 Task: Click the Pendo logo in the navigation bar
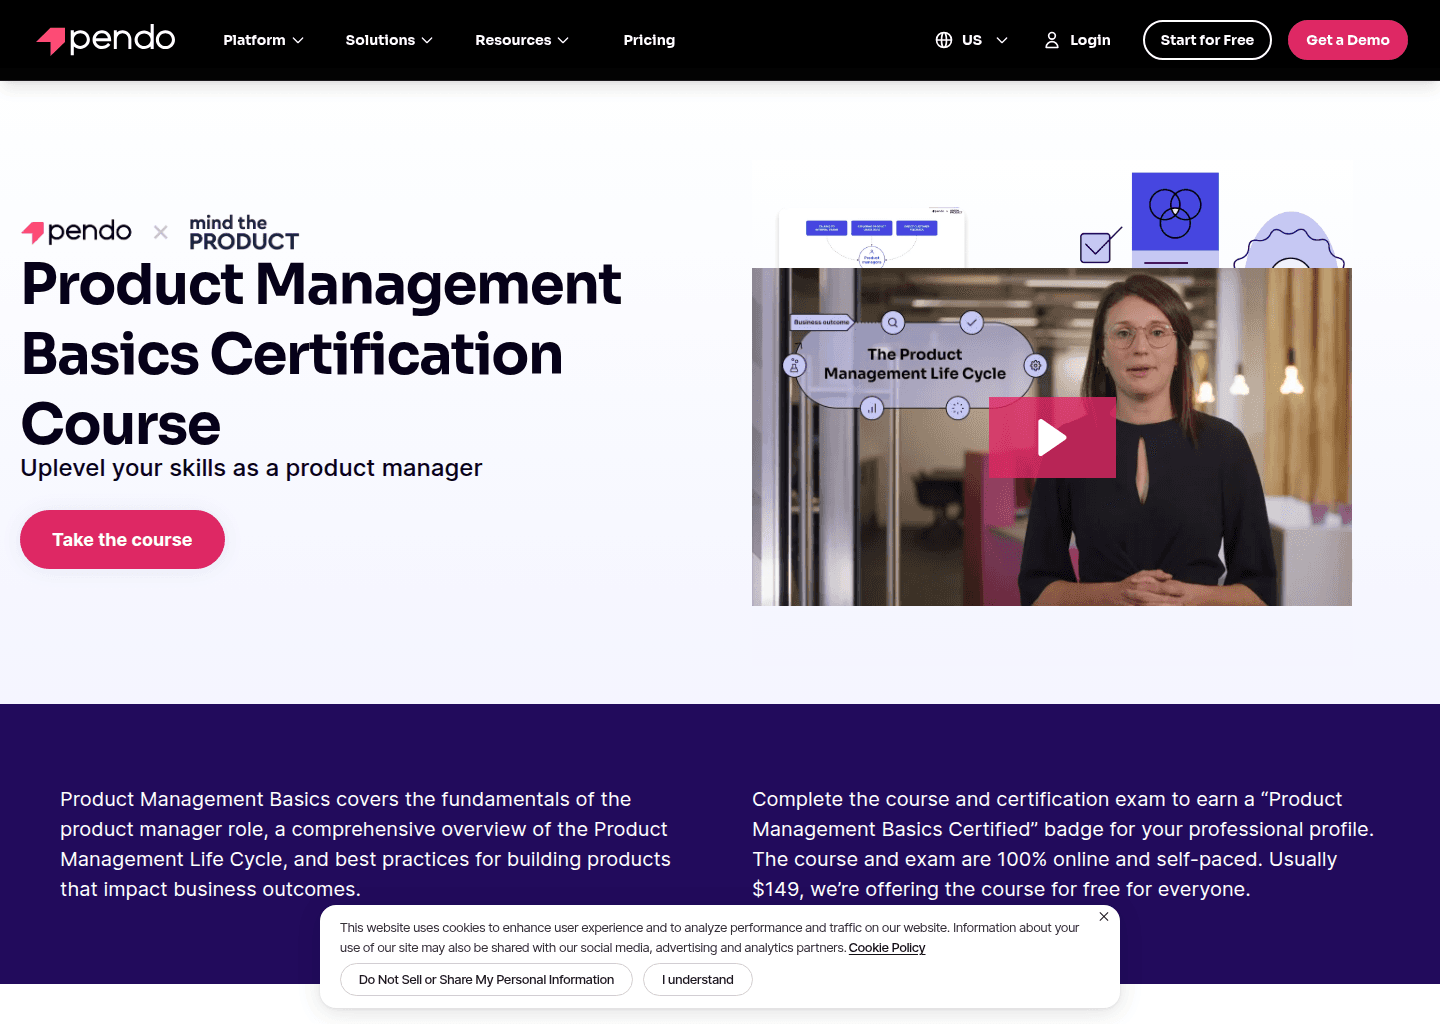click(x=105, y=39)
